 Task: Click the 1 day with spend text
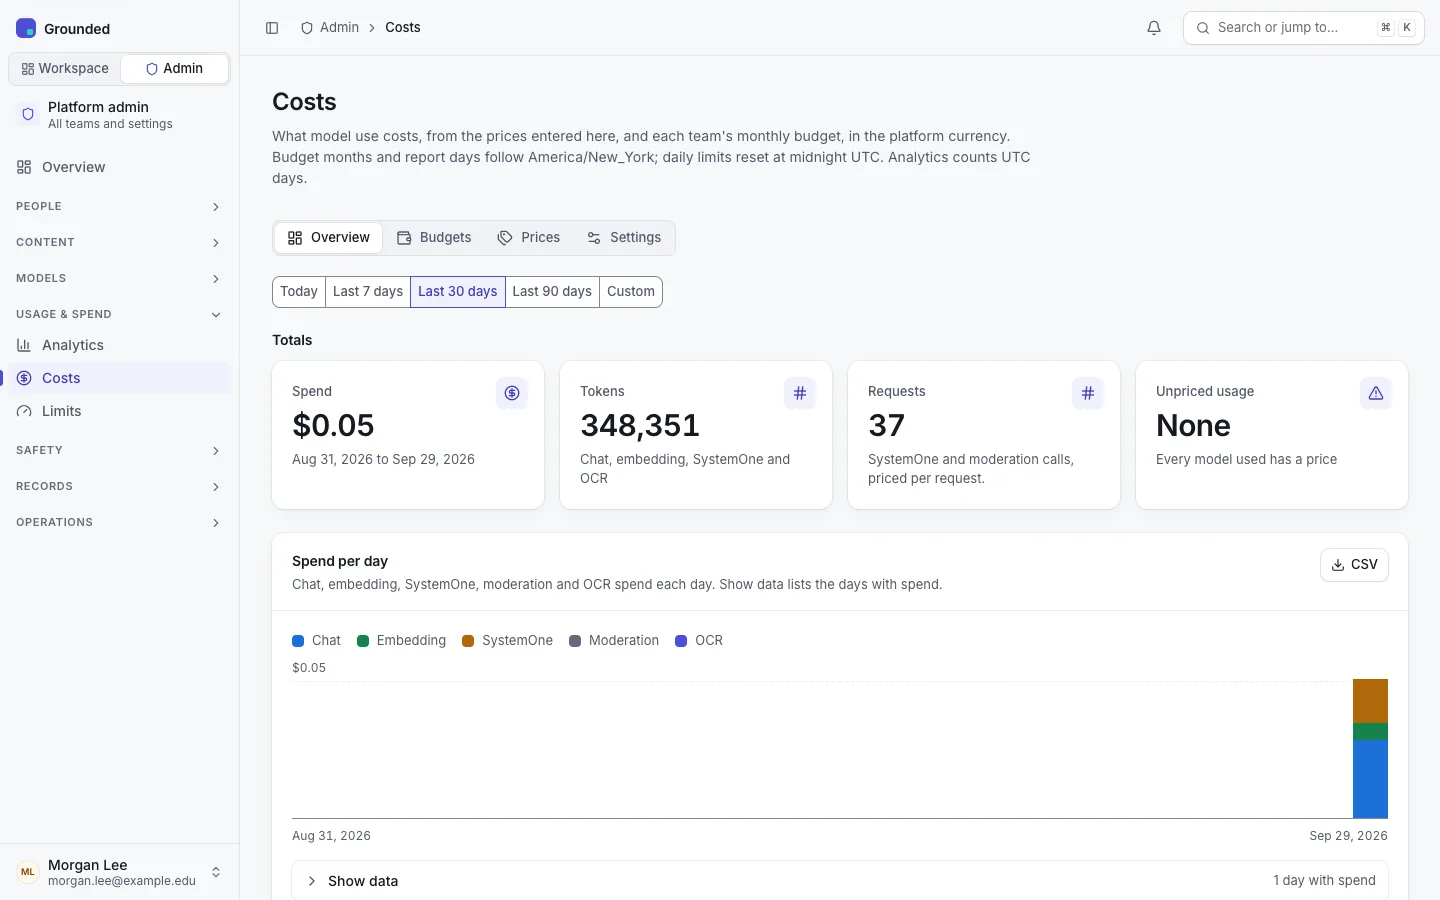tap(1324, 881)
